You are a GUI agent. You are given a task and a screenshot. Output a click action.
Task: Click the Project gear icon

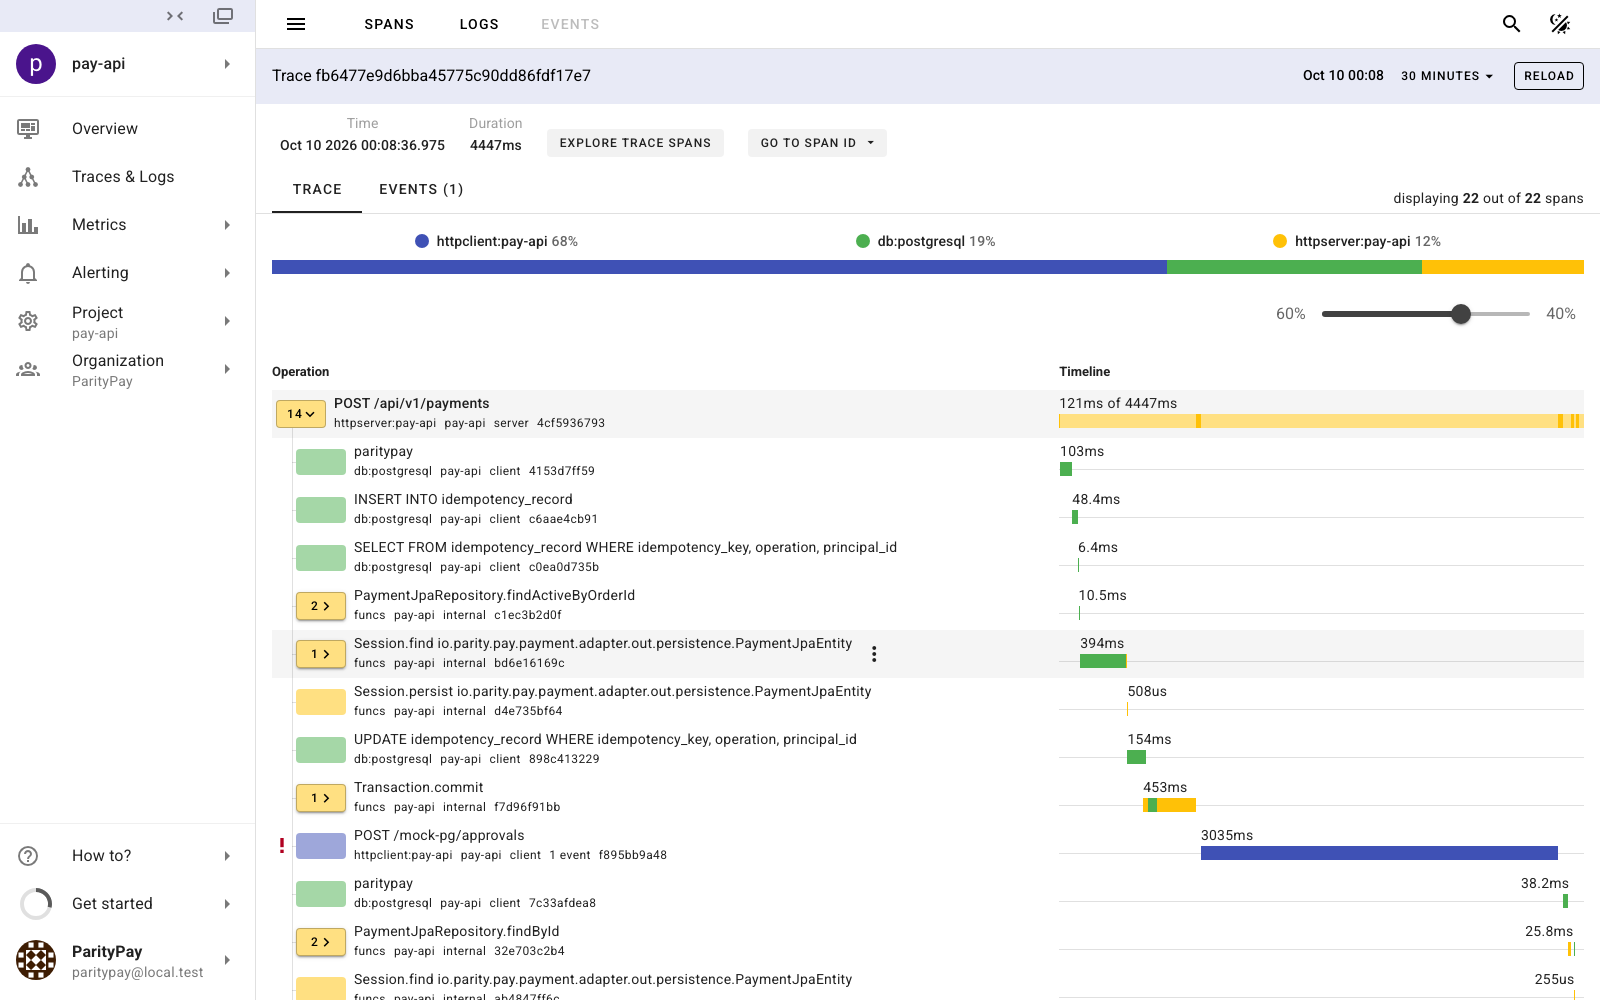(28, 321)
